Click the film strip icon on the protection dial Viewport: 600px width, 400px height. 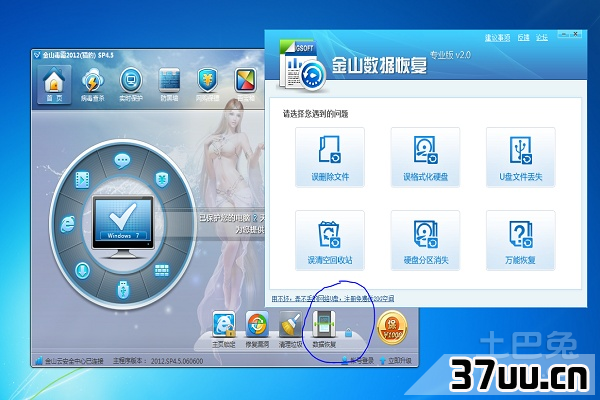pos(82,180)
